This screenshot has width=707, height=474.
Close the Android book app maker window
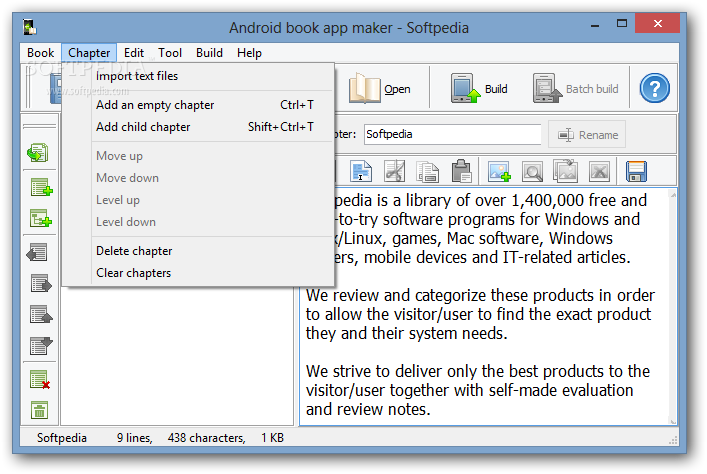(x=657, y=23)
